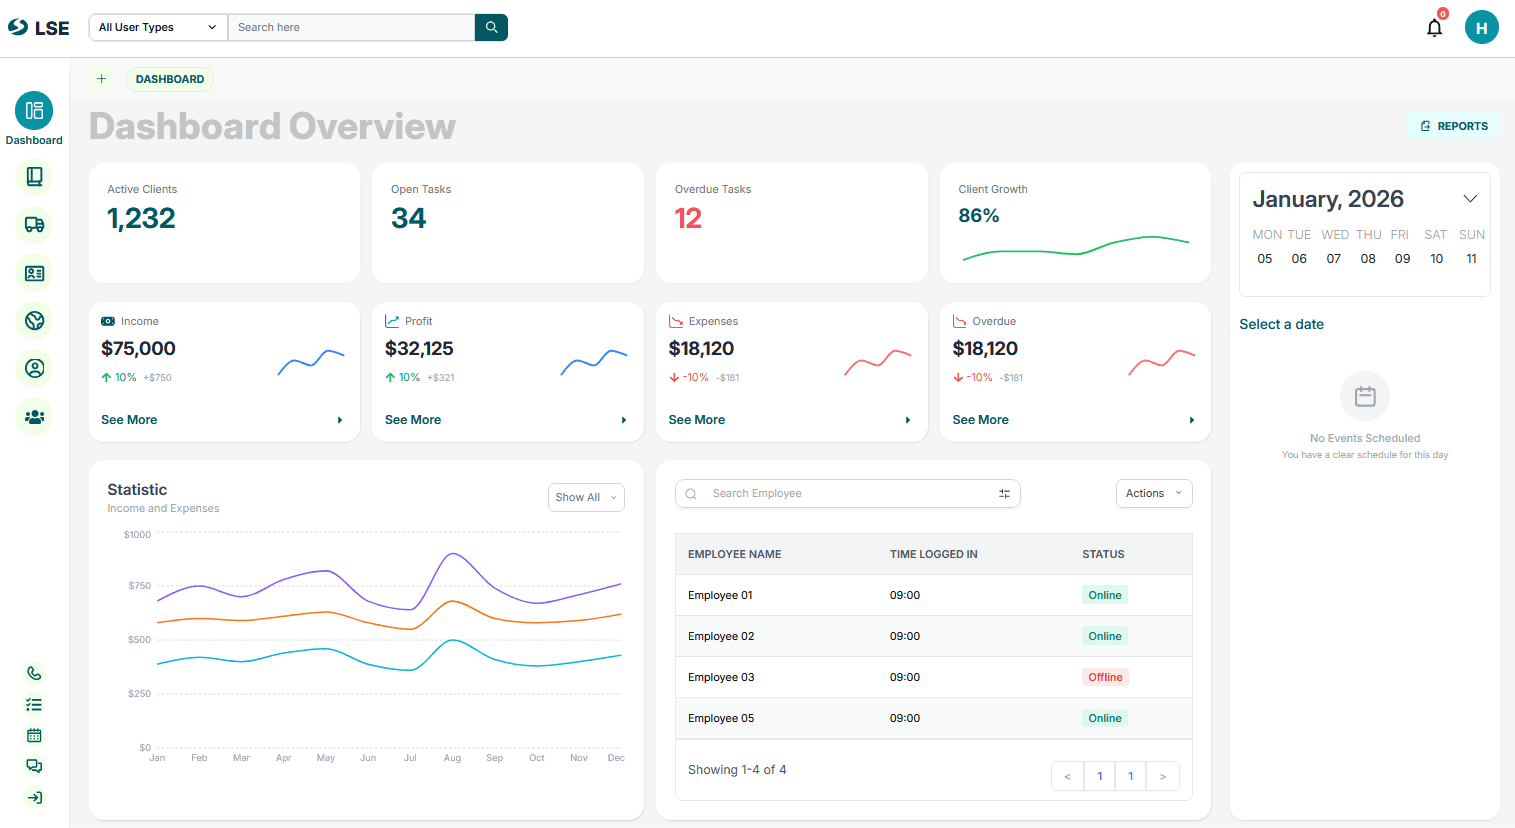Open the book icon in the sidebar

[x=34, y=177]
